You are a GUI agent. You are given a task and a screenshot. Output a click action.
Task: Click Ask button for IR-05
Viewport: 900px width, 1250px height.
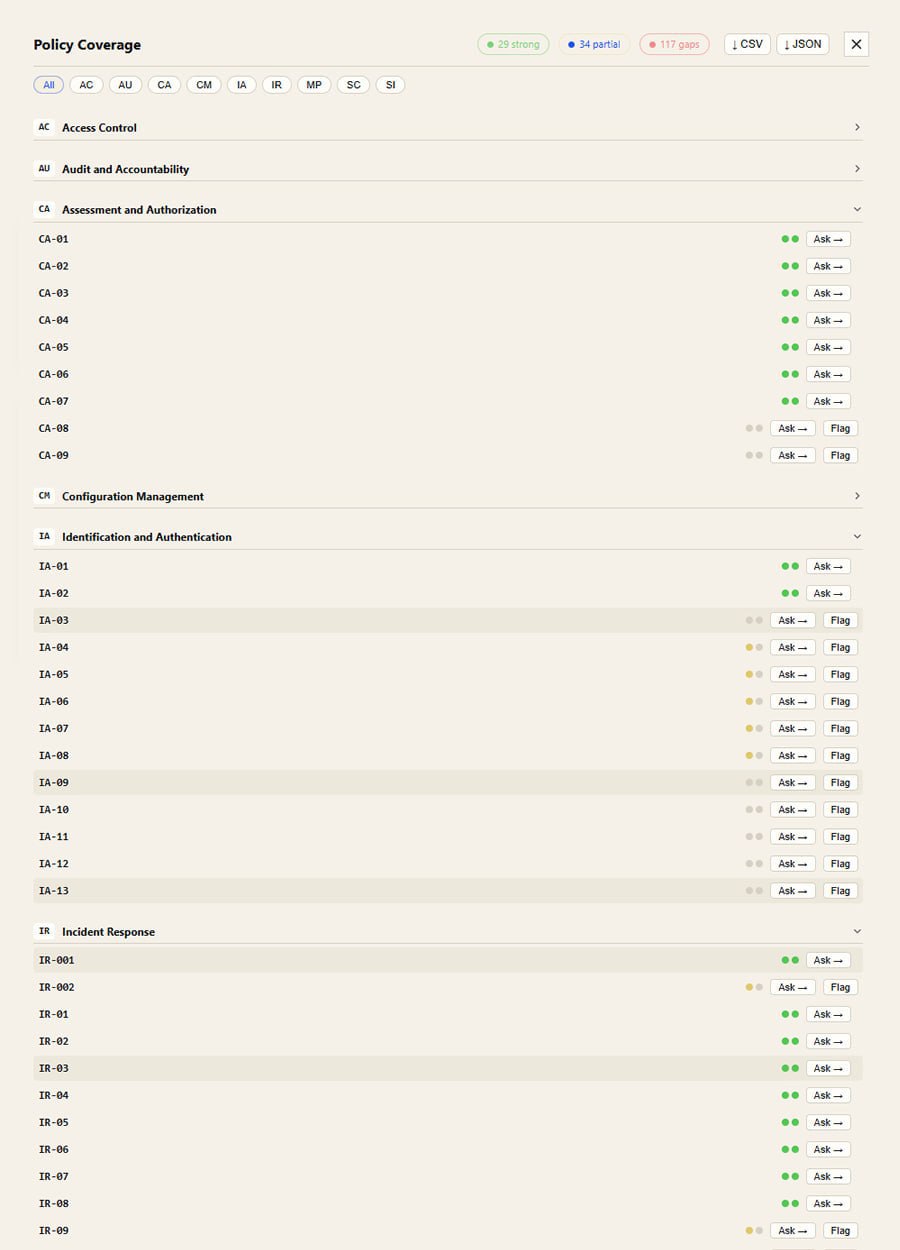828,1122
